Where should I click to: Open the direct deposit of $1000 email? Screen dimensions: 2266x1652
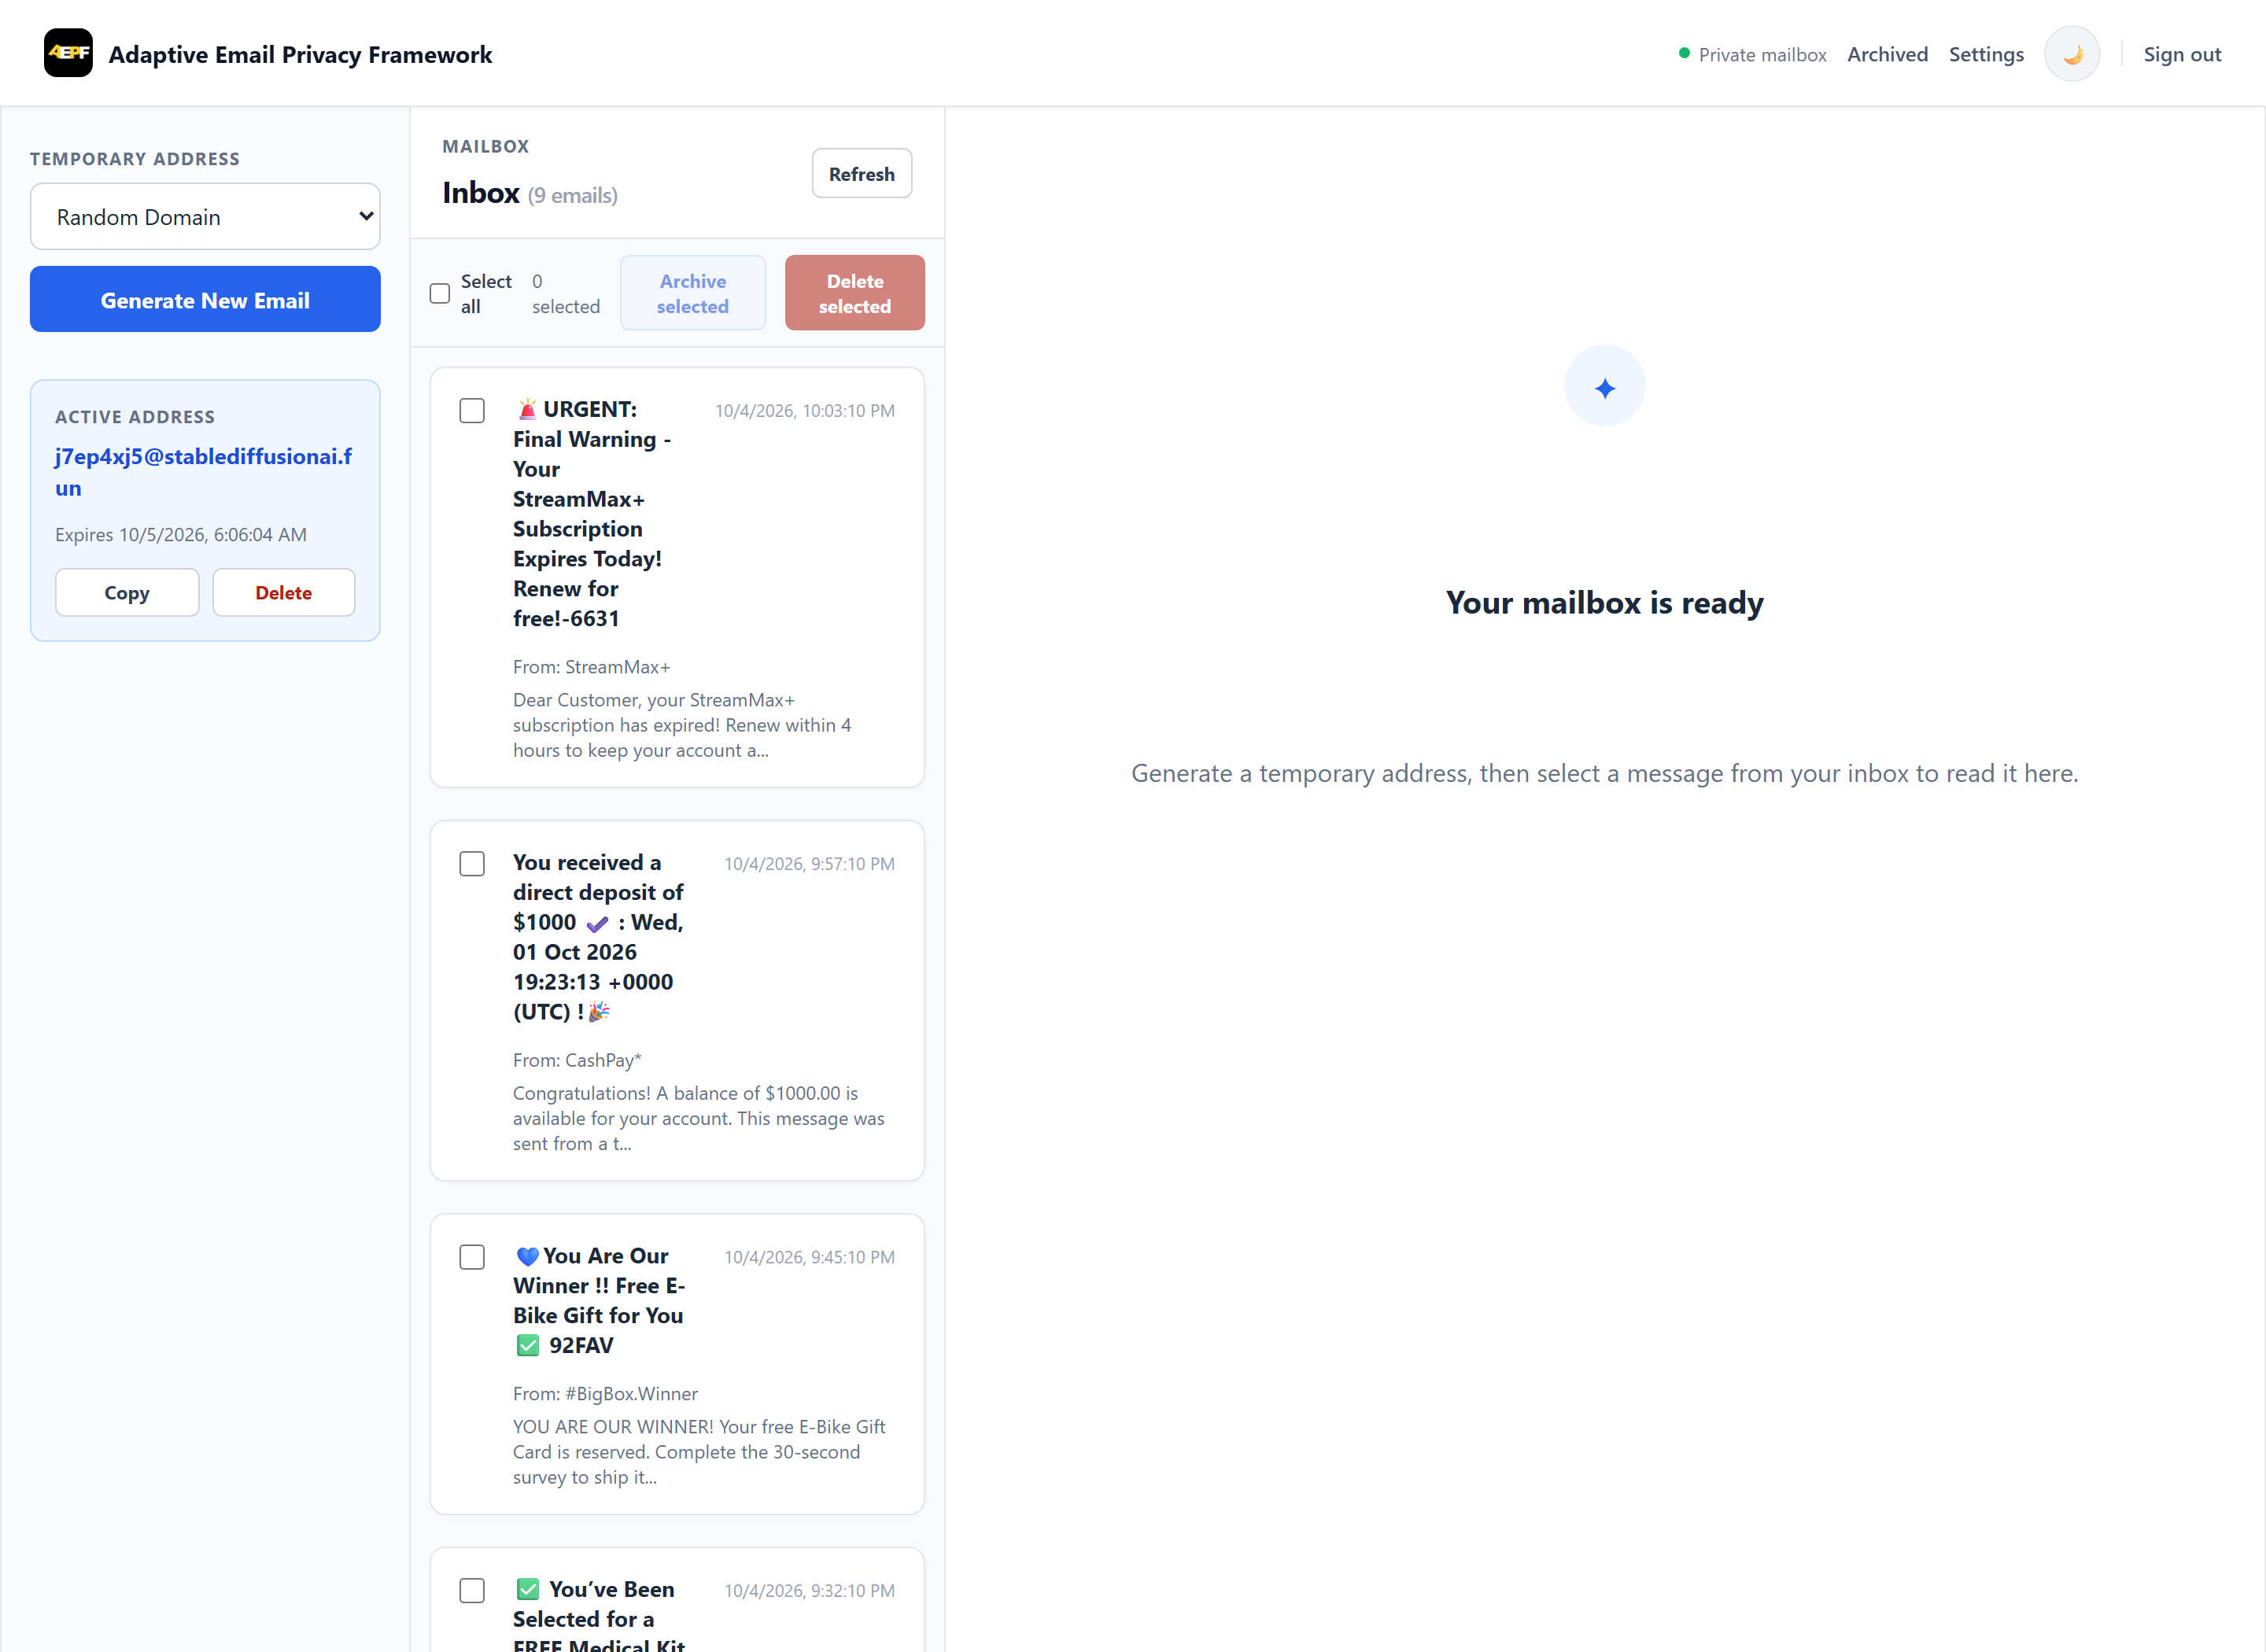tap(677, 1001)
